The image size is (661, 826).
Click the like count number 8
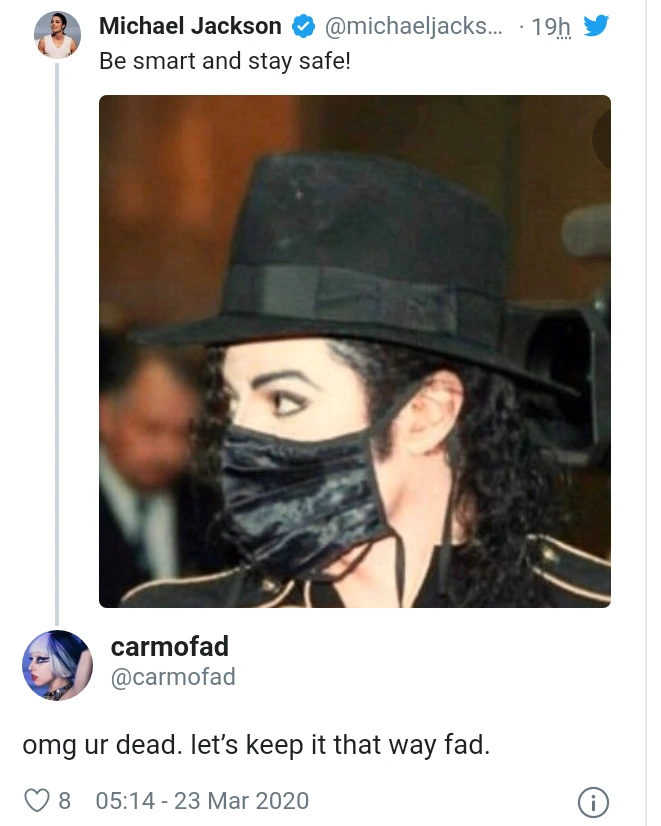[64, 801]
